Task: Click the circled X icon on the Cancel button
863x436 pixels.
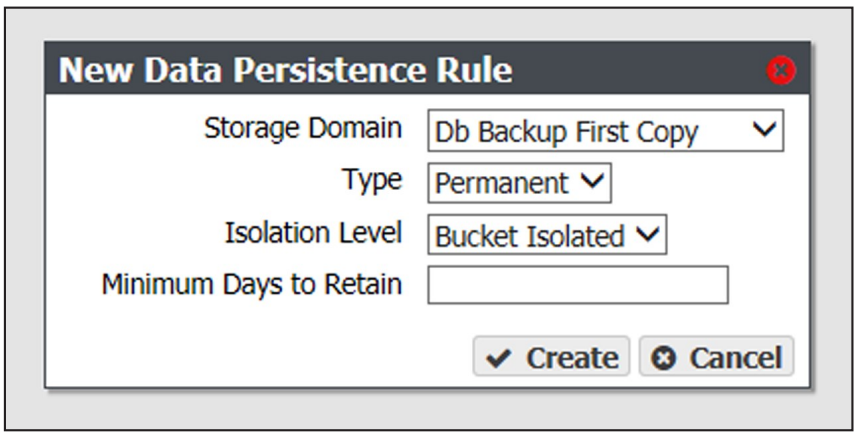Action: pos(663,359)
